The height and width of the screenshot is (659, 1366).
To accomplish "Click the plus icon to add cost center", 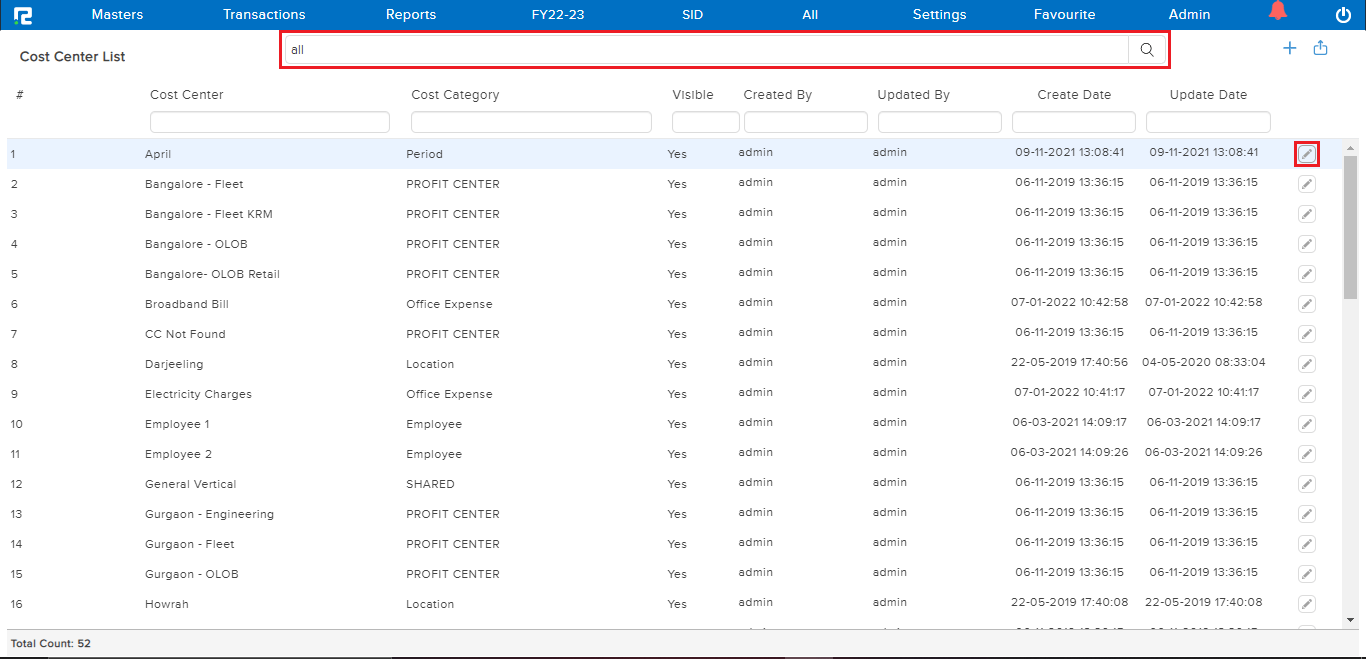I will (1289, 48).
